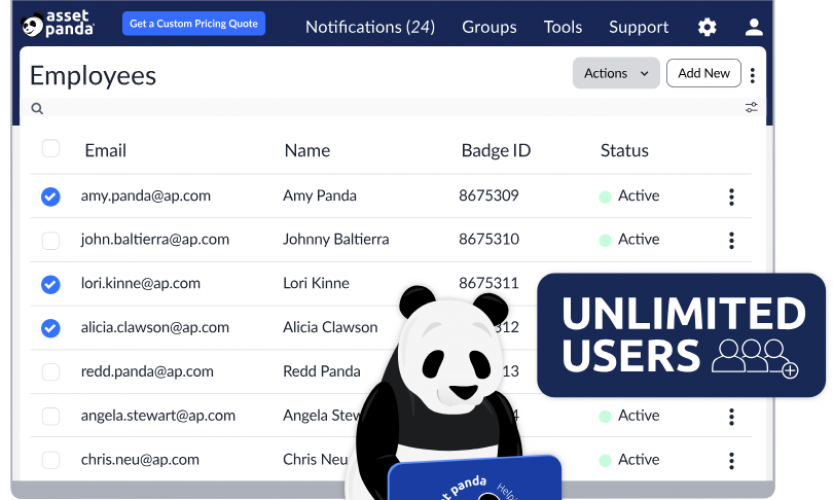Screen dimensions: 833x500
Task: Open row menu for Amy Panda
Action: tap(732, 197)
